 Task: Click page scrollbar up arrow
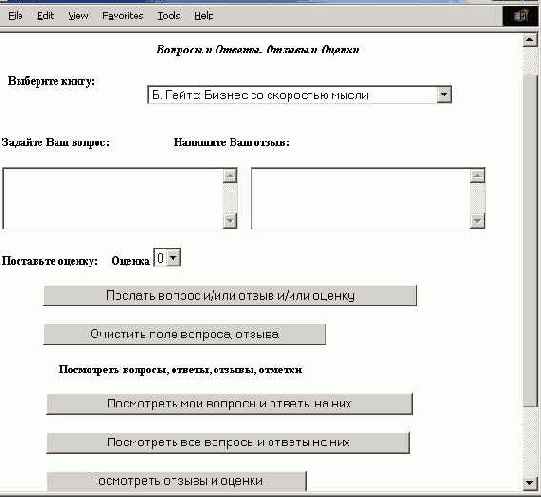(x=530, y=40)
